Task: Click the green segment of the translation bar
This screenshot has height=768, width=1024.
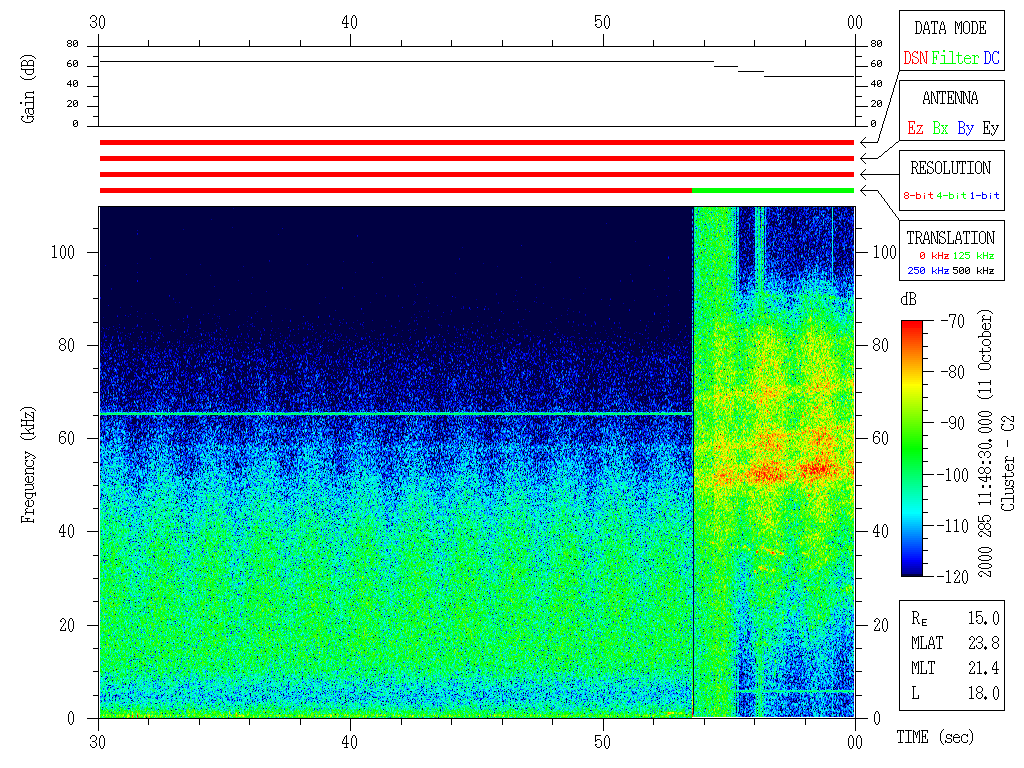Action: 772,190
